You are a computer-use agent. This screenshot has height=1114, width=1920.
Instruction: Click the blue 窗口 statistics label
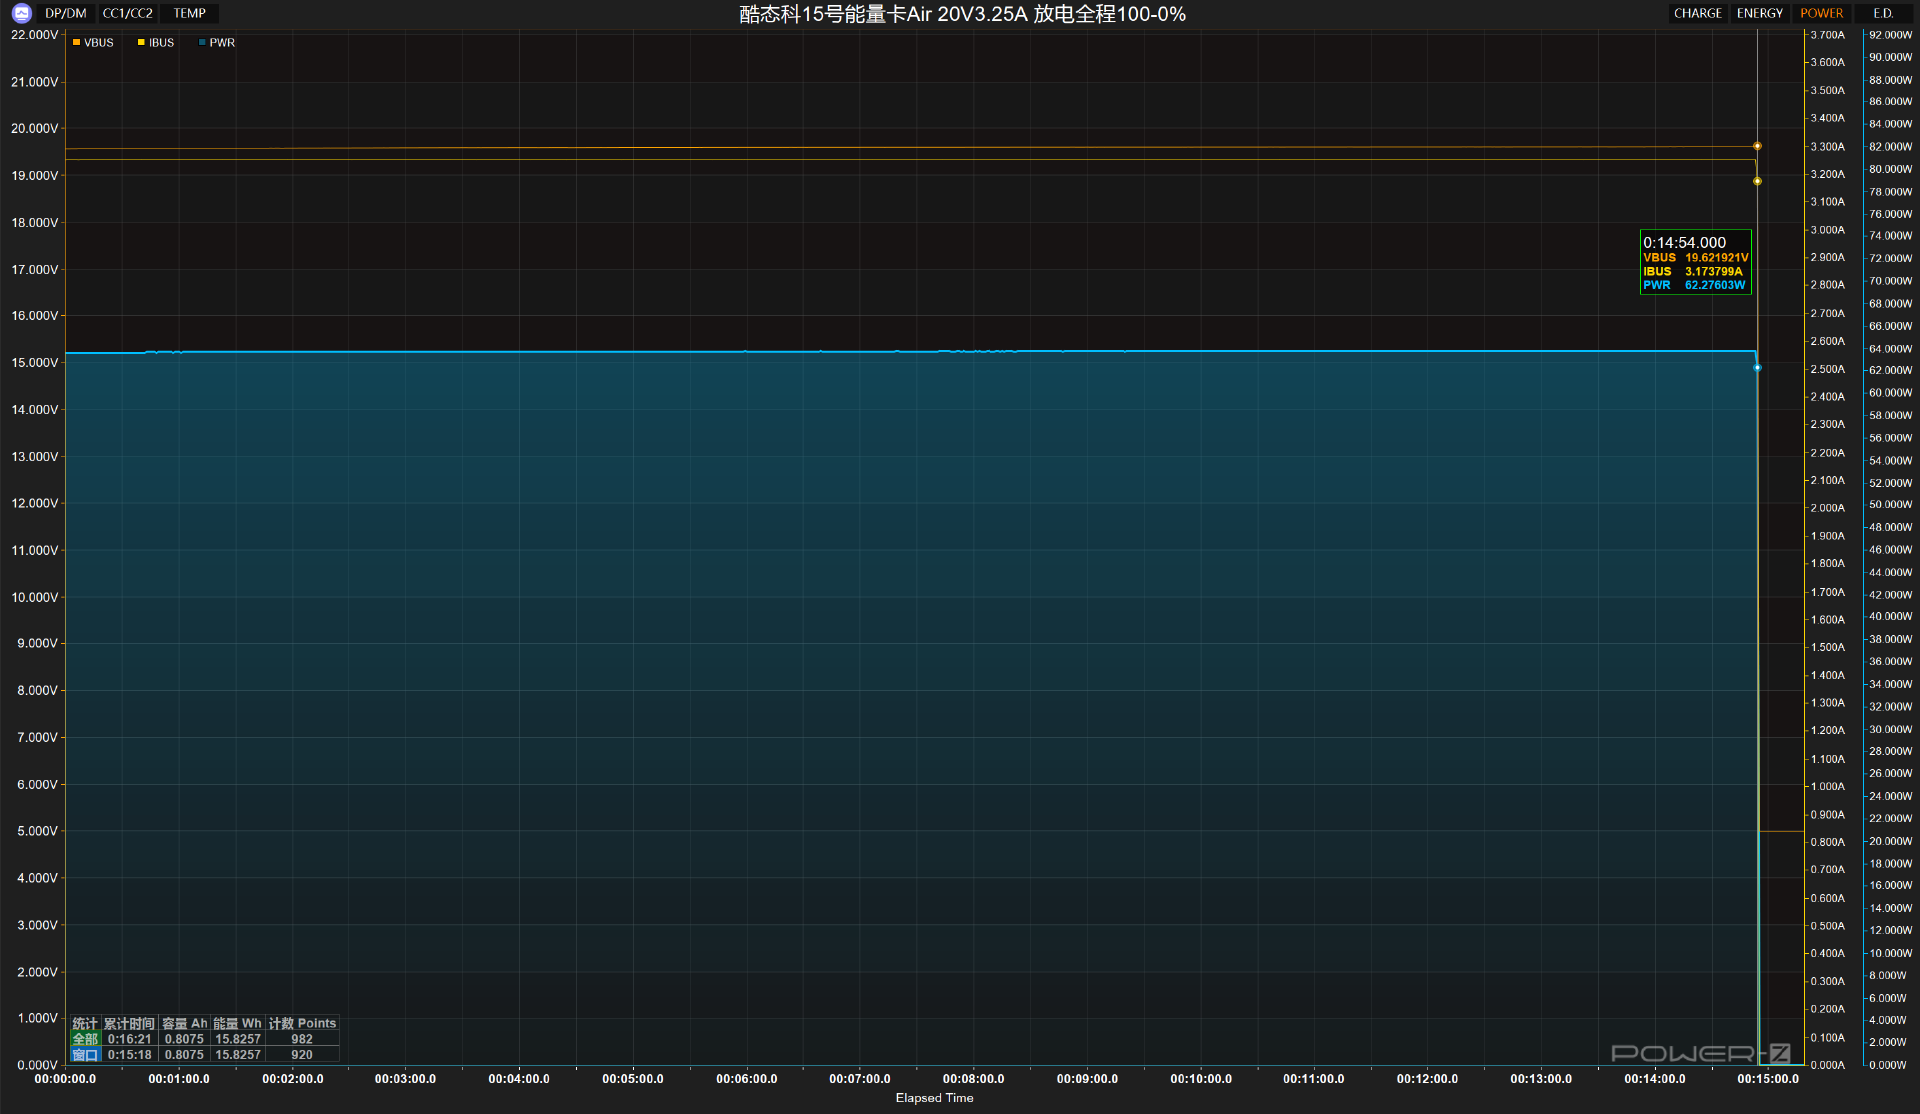(85, 1055)
